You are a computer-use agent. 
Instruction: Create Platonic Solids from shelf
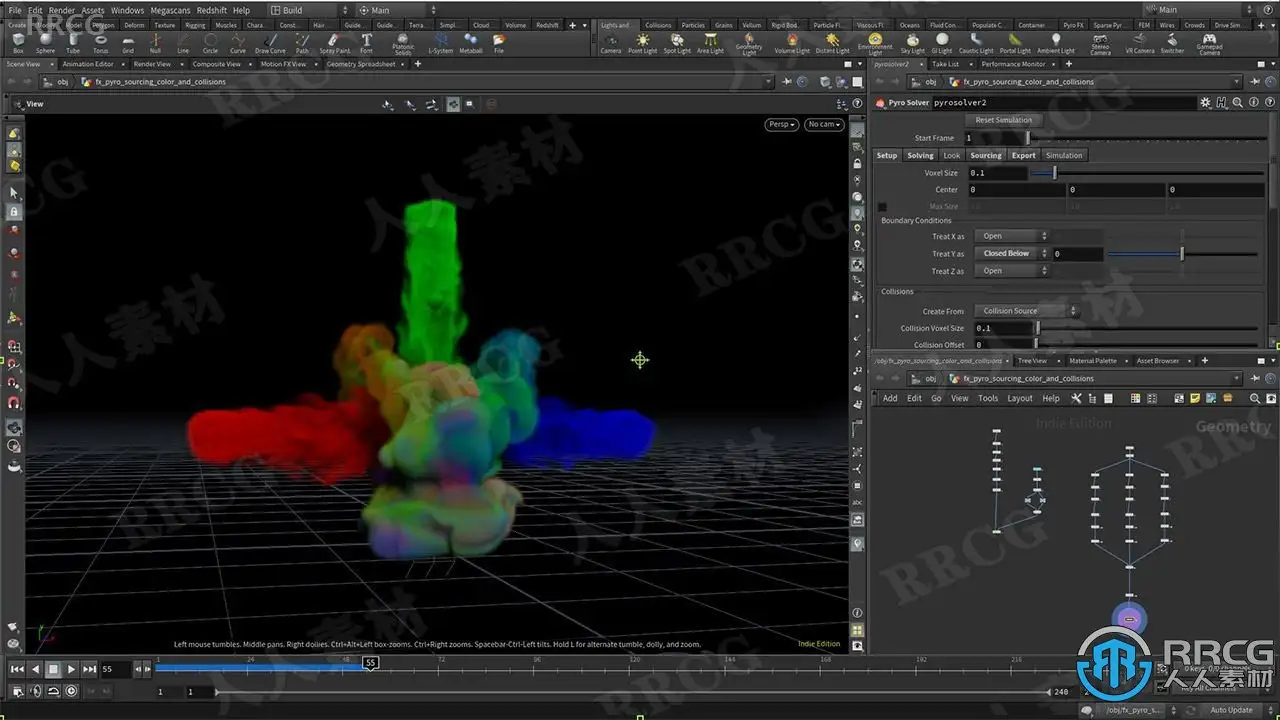tap(403, 43)
